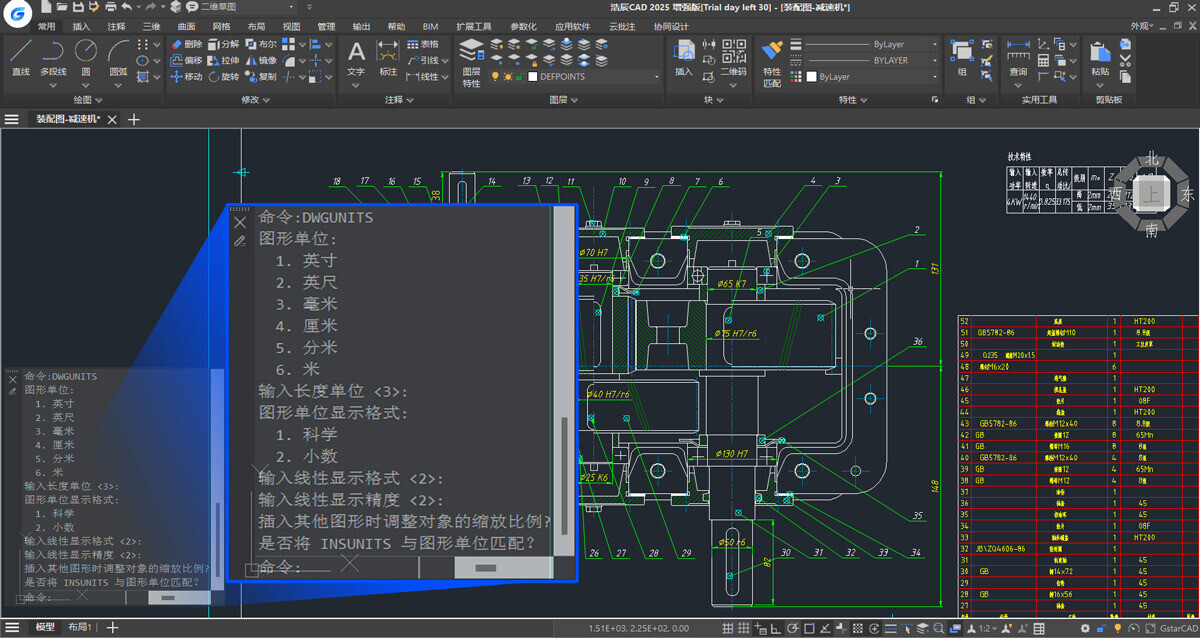
Task: Select the 直线 (Line) tool
Action: click(x=20, y=58)
